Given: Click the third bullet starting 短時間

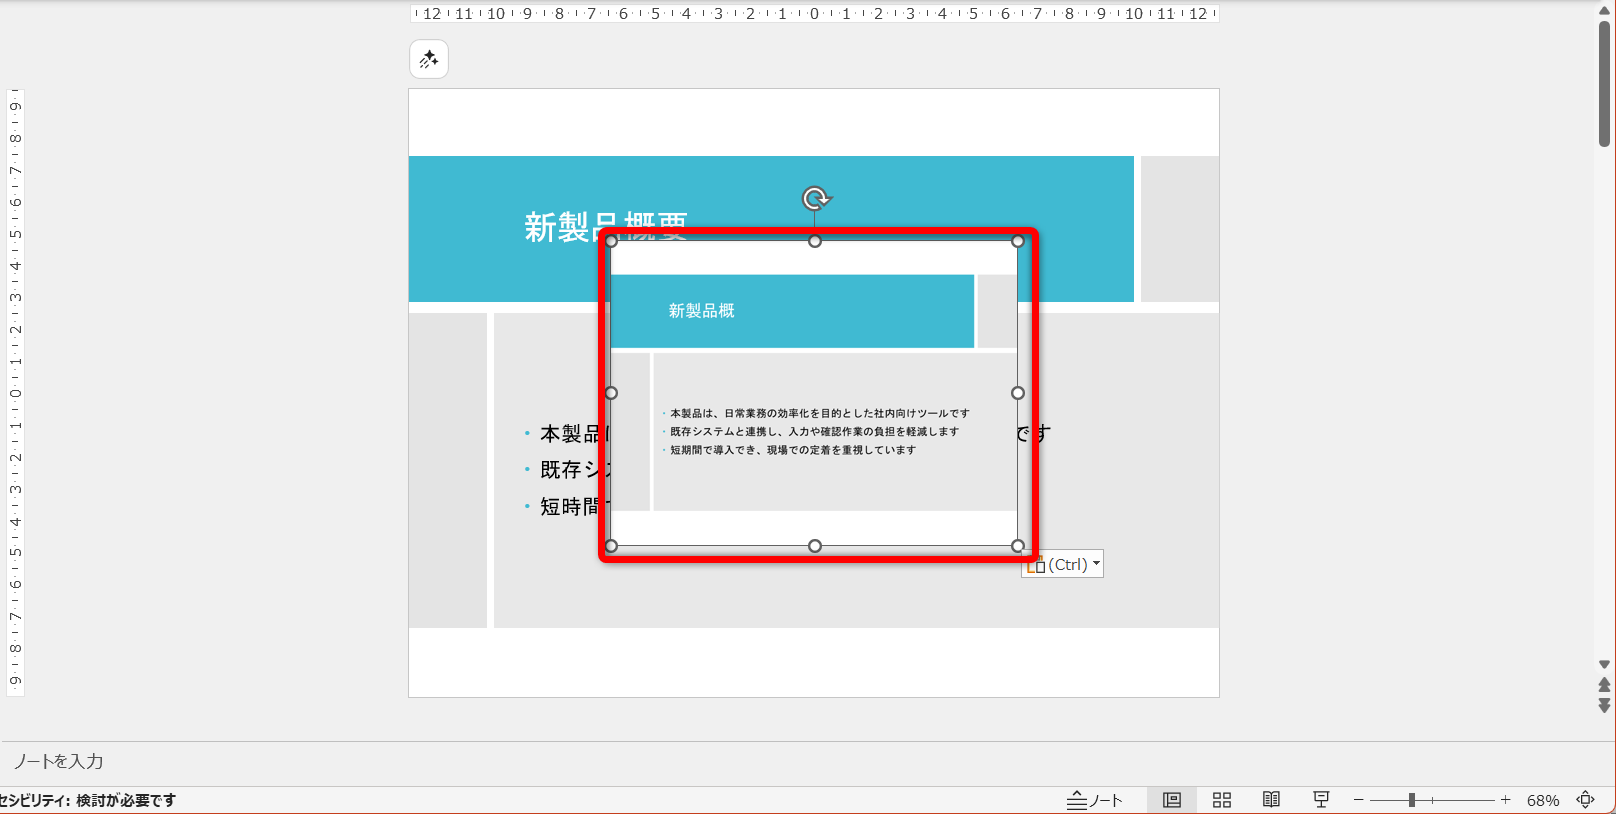Looking at the screenshot, I should pyautogui.click(x=571, y=507).
